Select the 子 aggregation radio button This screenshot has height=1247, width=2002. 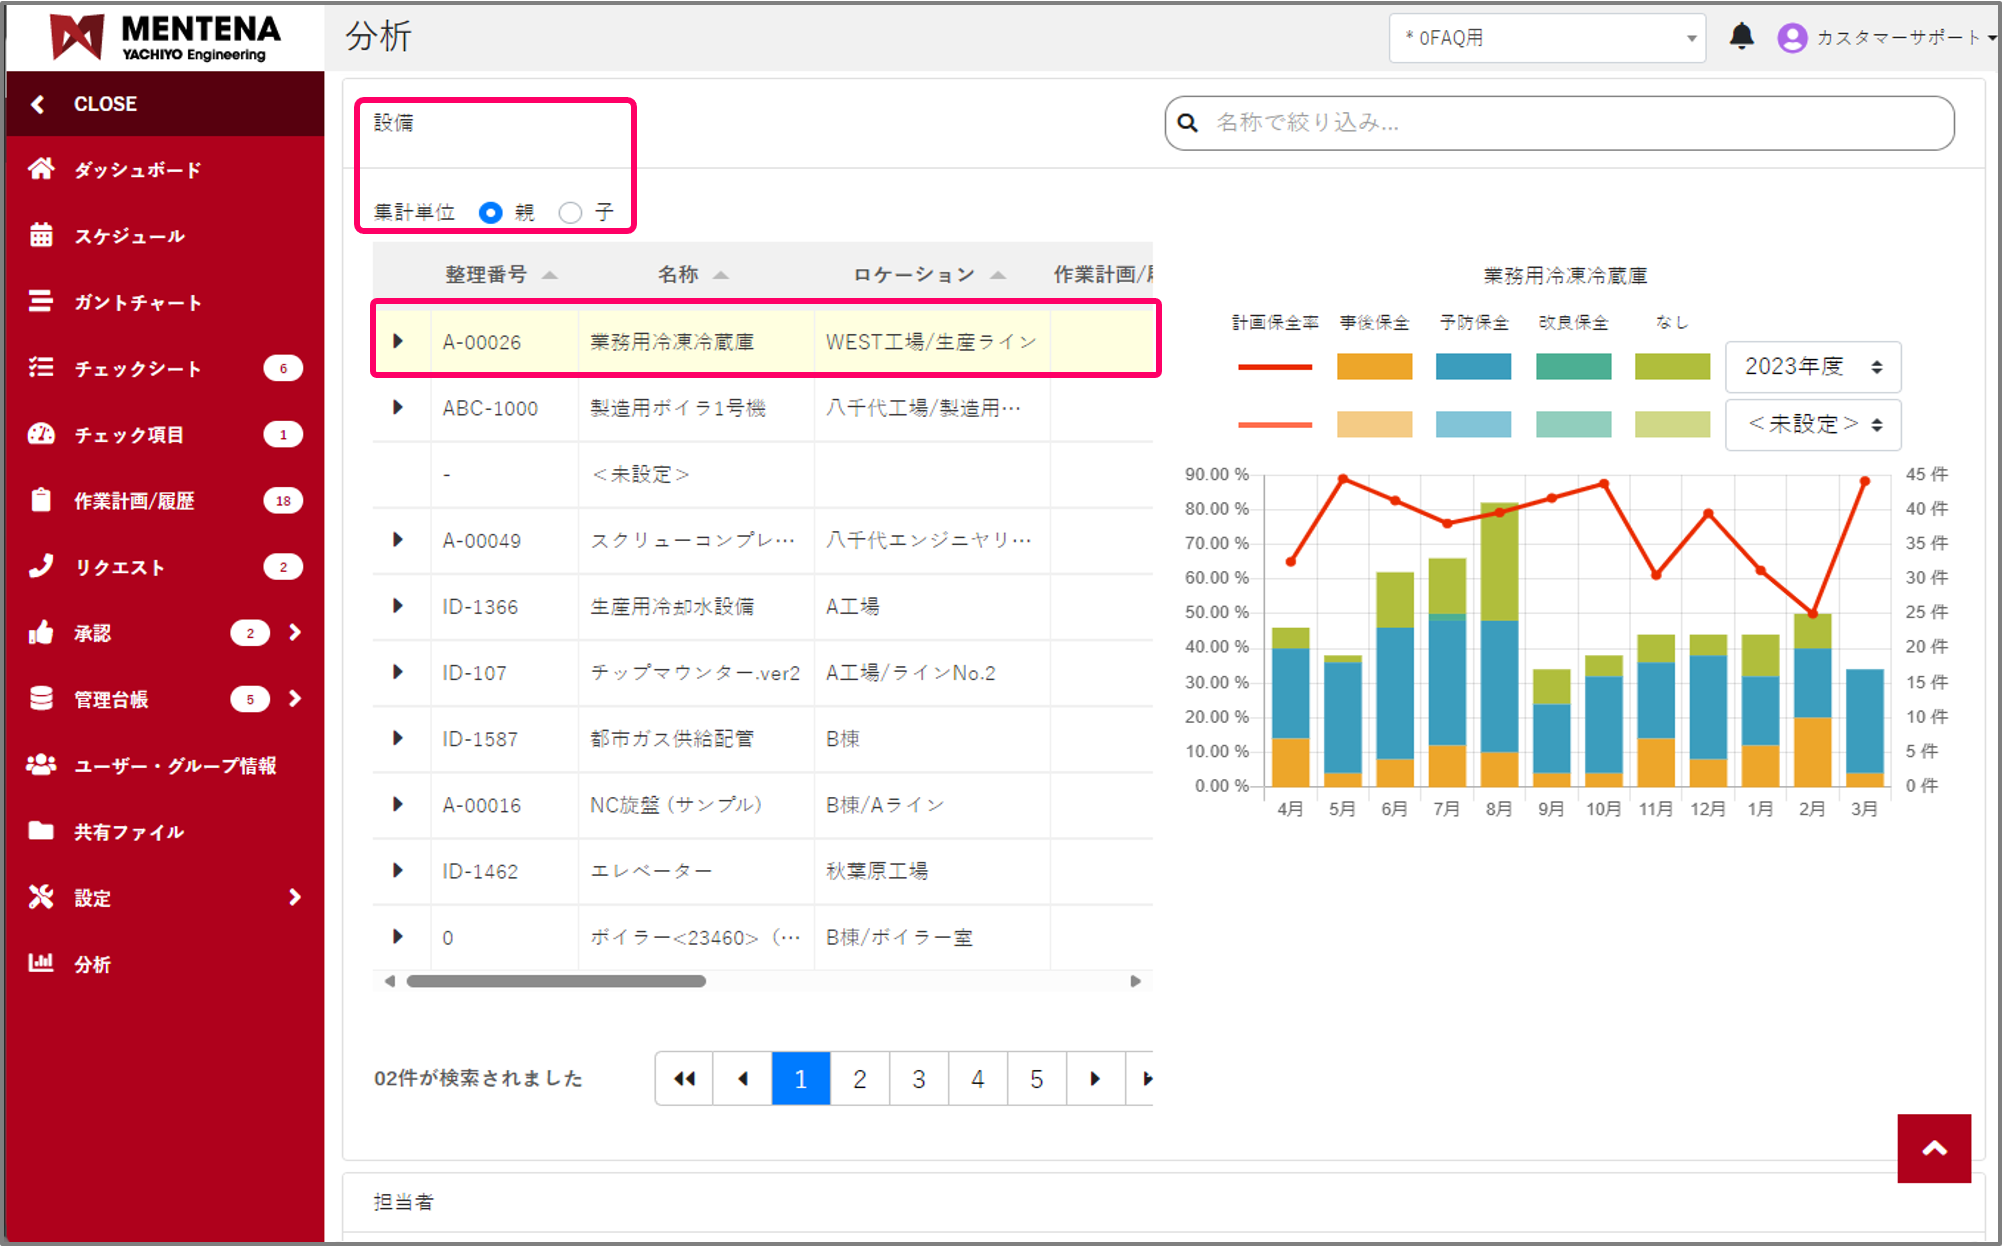pos(570,212)
